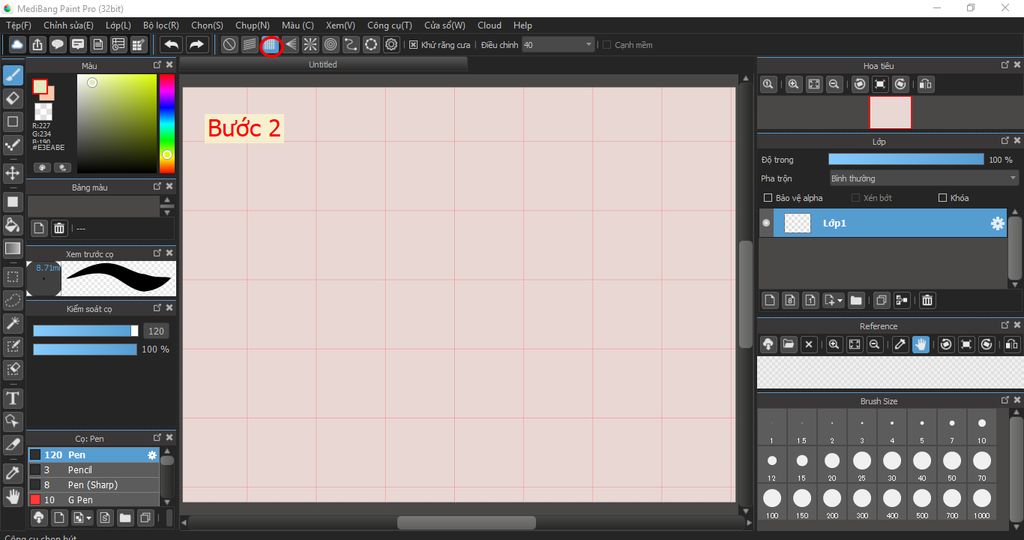Viewport: 1024px width, 540px height.
Task: Click the brush size value field 120
Action: (156, 331)
